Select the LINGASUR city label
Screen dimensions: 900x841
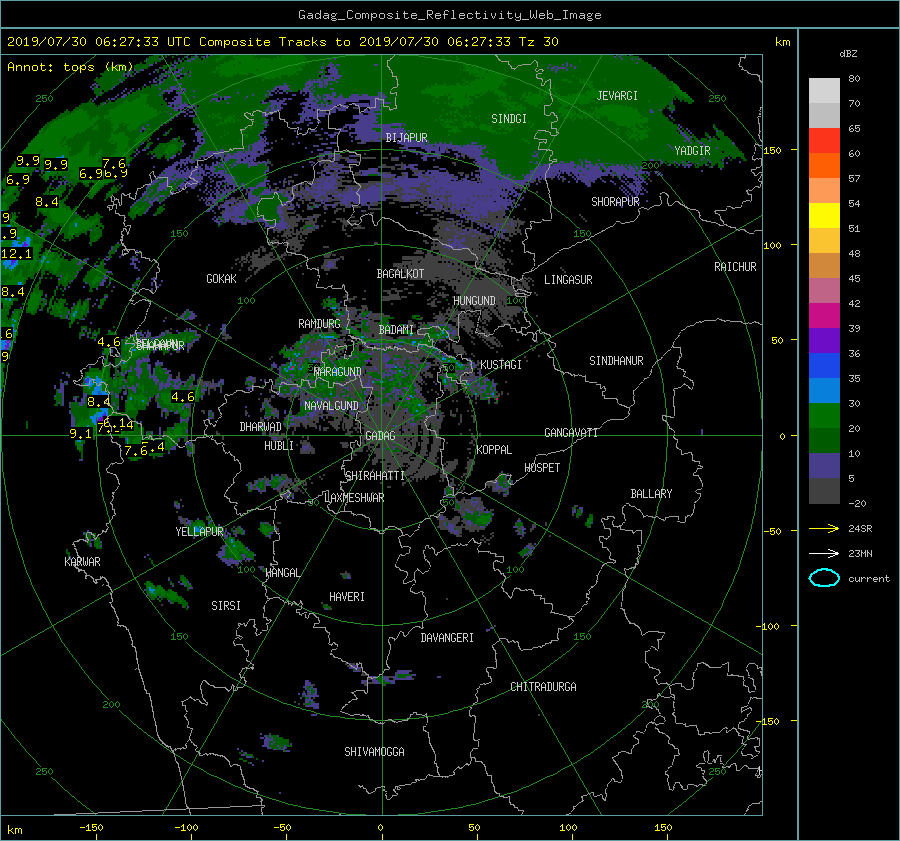click(568, 280)
